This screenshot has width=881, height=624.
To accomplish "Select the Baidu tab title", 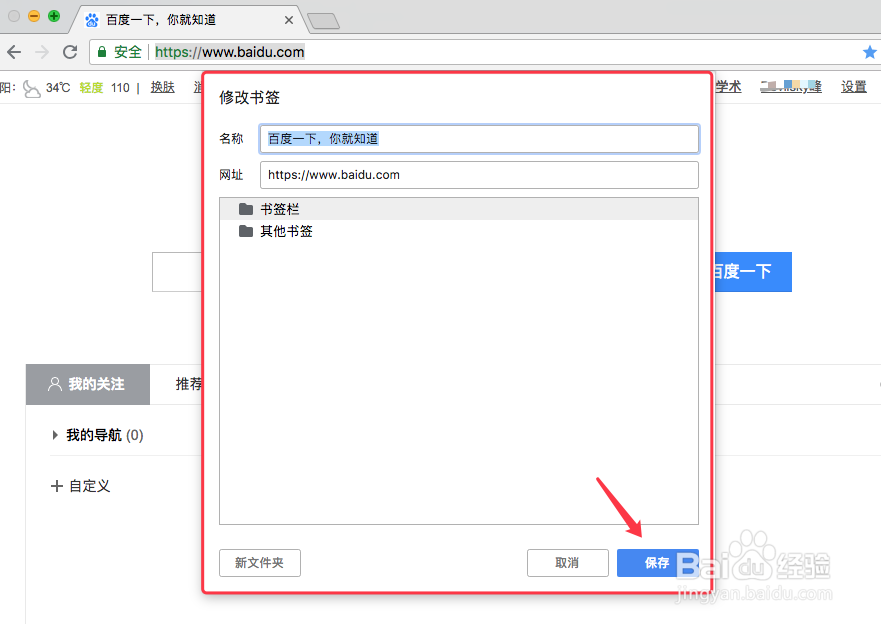I will (161, 20).
